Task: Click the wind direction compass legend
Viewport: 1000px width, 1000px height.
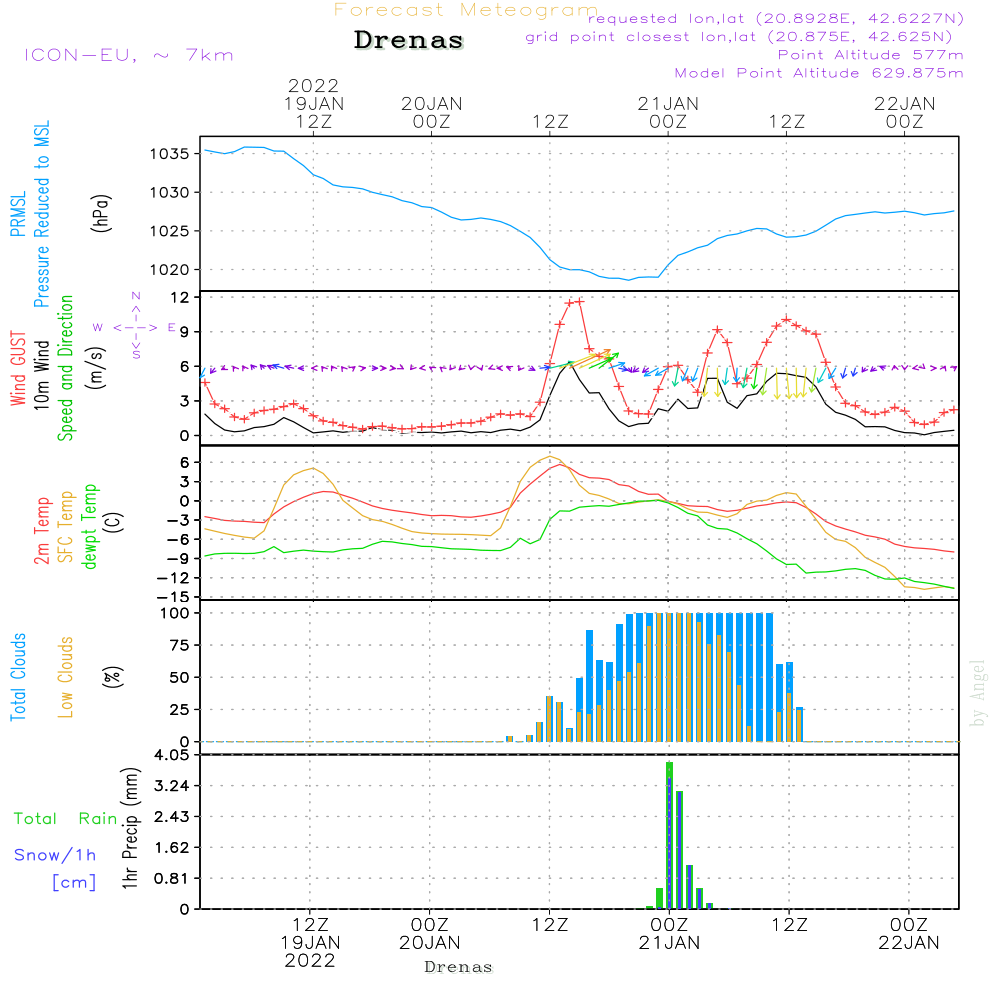Action: click(136, 327)
